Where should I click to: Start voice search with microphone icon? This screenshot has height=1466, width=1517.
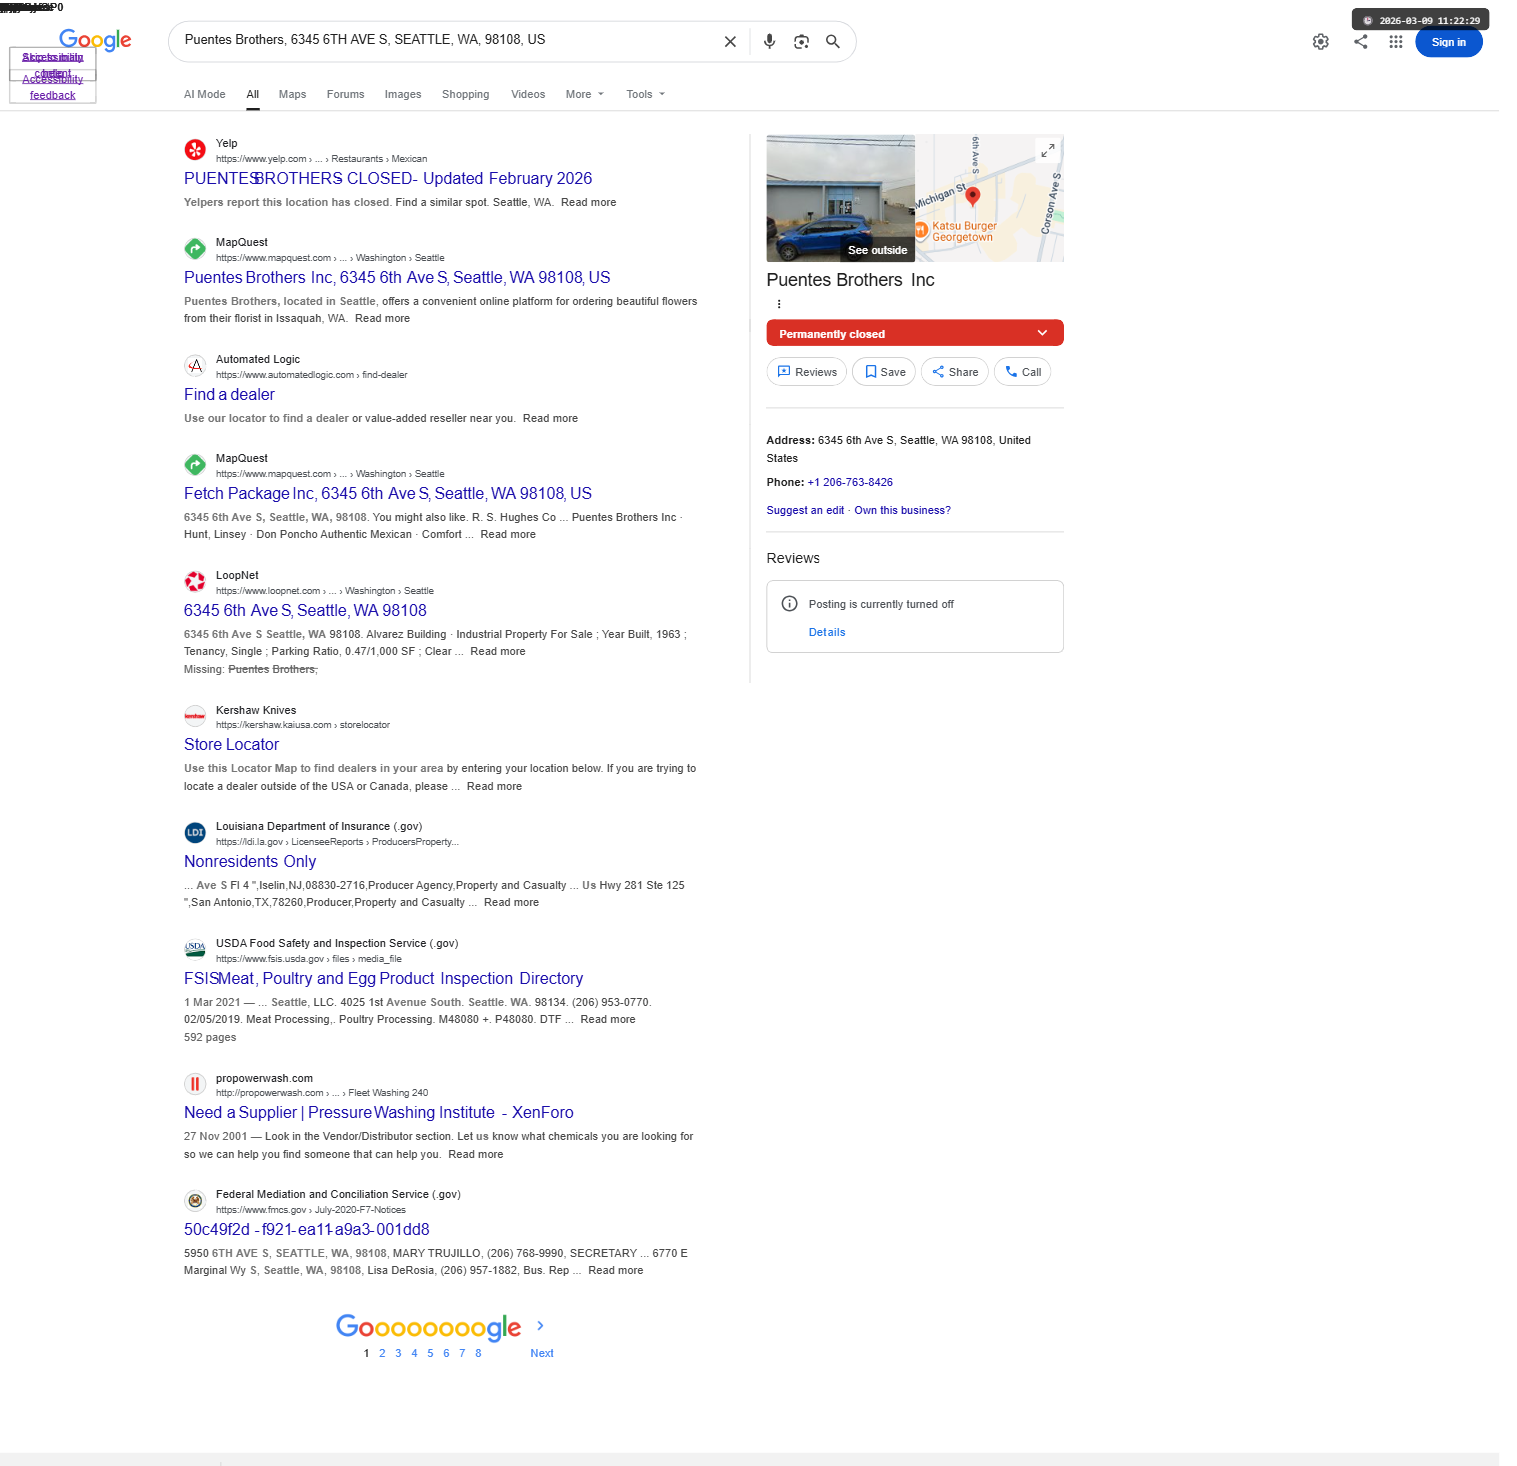tap(769, 42)
